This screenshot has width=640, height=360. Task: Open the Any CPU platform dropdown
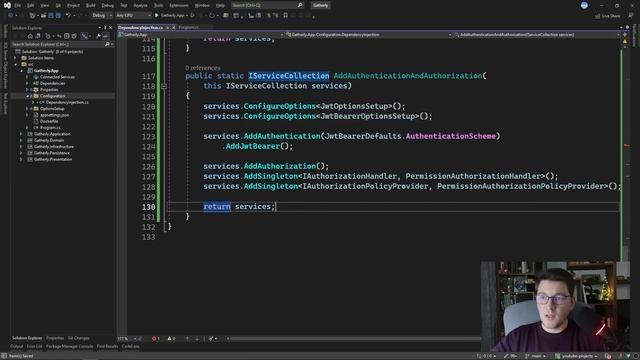[133, 16]
